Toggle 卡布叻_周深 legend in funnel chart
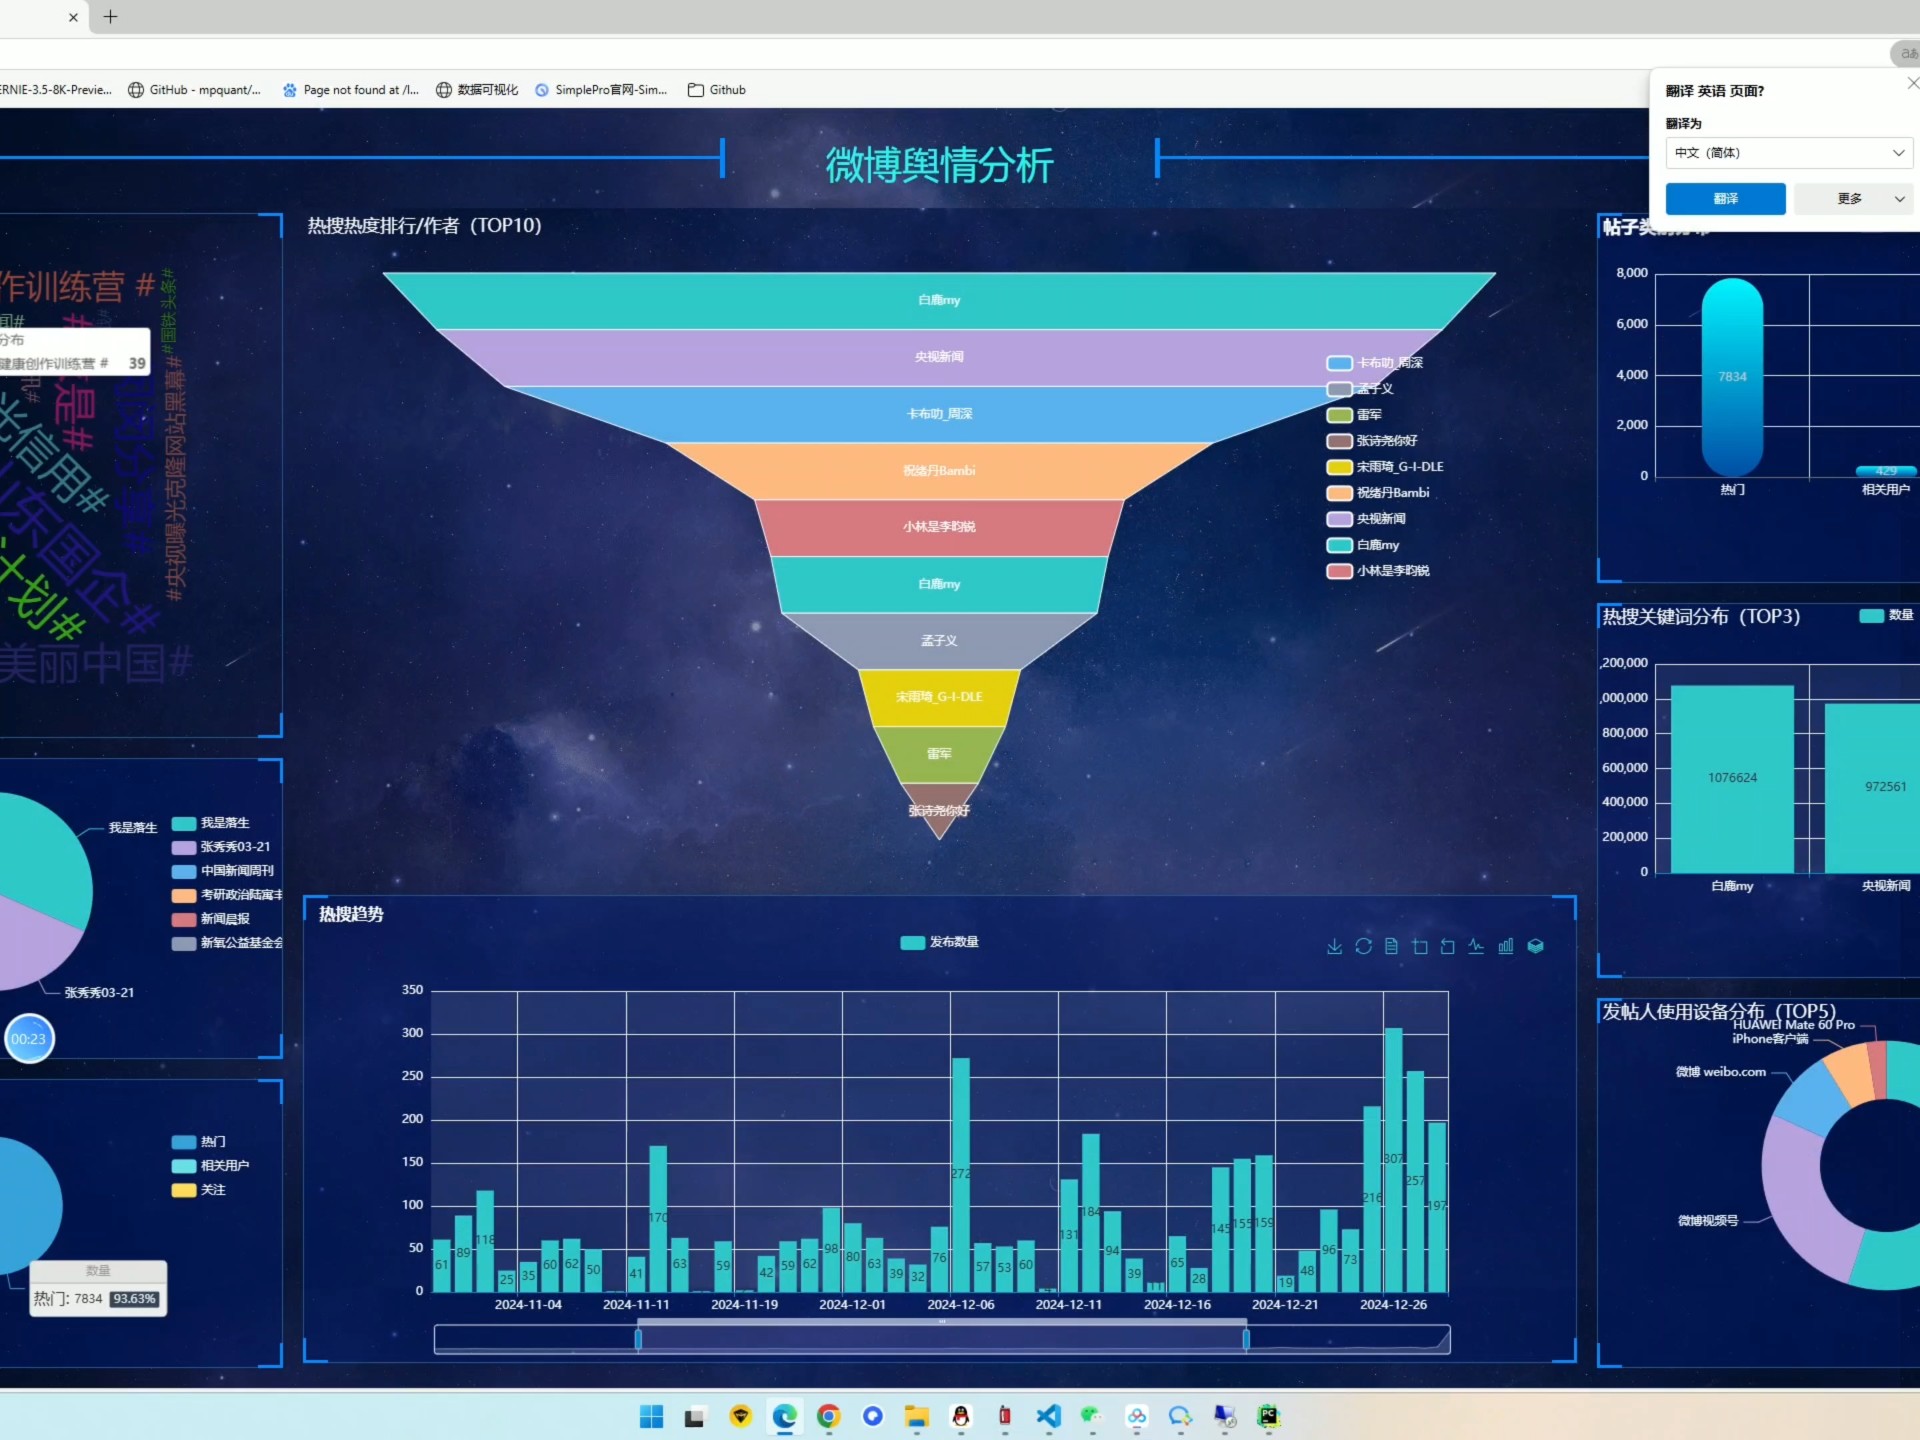This screenshot has width=1920, height=1440. pyautogui.click(x=1374, y=363)
